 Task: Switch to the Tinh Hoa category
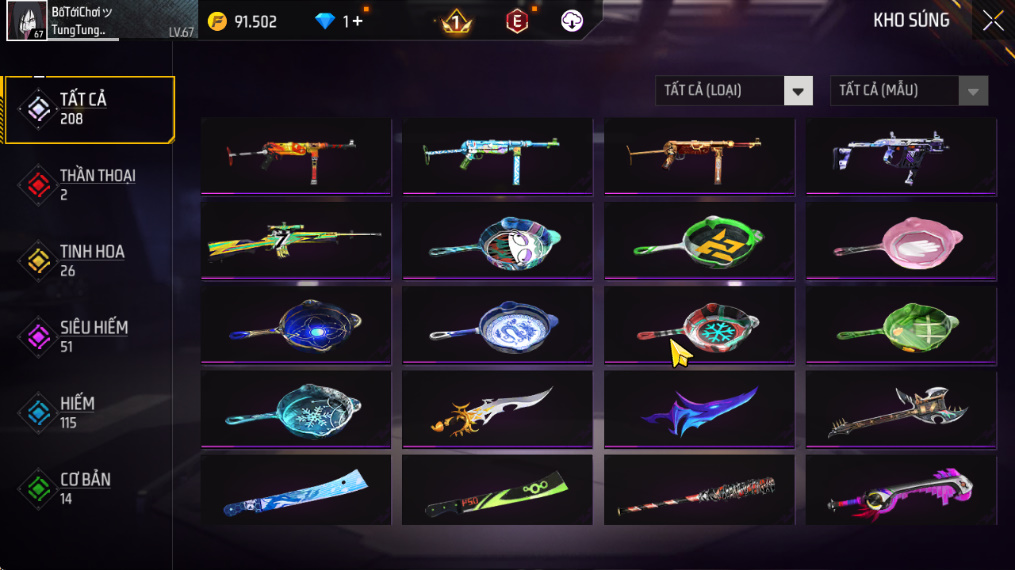click(89, 261)
